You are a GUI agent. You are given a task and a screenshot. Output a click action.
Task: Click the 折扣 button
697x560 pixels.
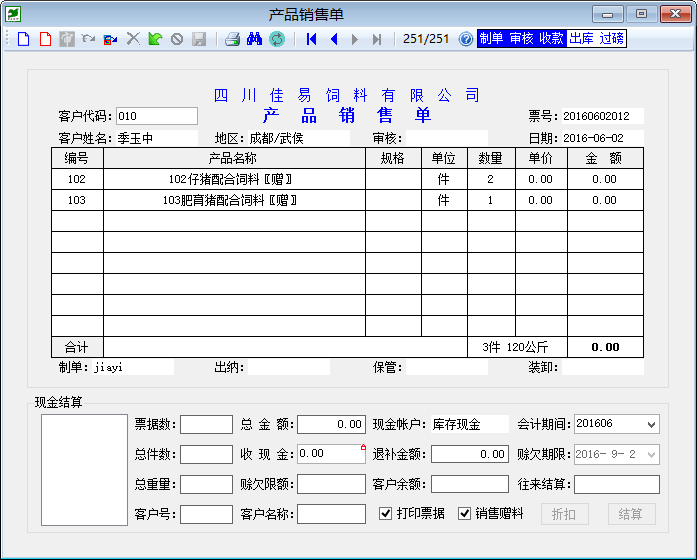pyautogui.click(x=565, y=514)
